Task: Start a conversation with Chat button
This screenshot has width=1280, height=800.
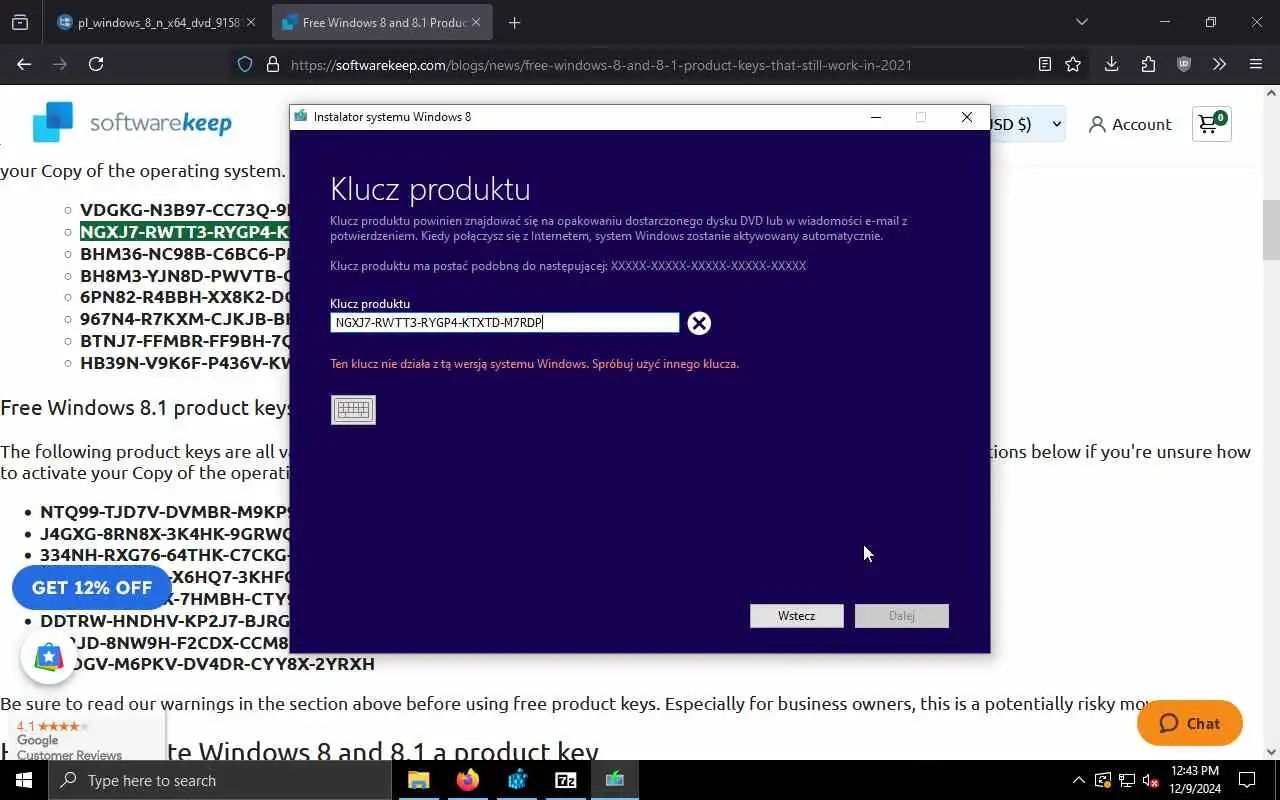Action: tap(1190, 723)
